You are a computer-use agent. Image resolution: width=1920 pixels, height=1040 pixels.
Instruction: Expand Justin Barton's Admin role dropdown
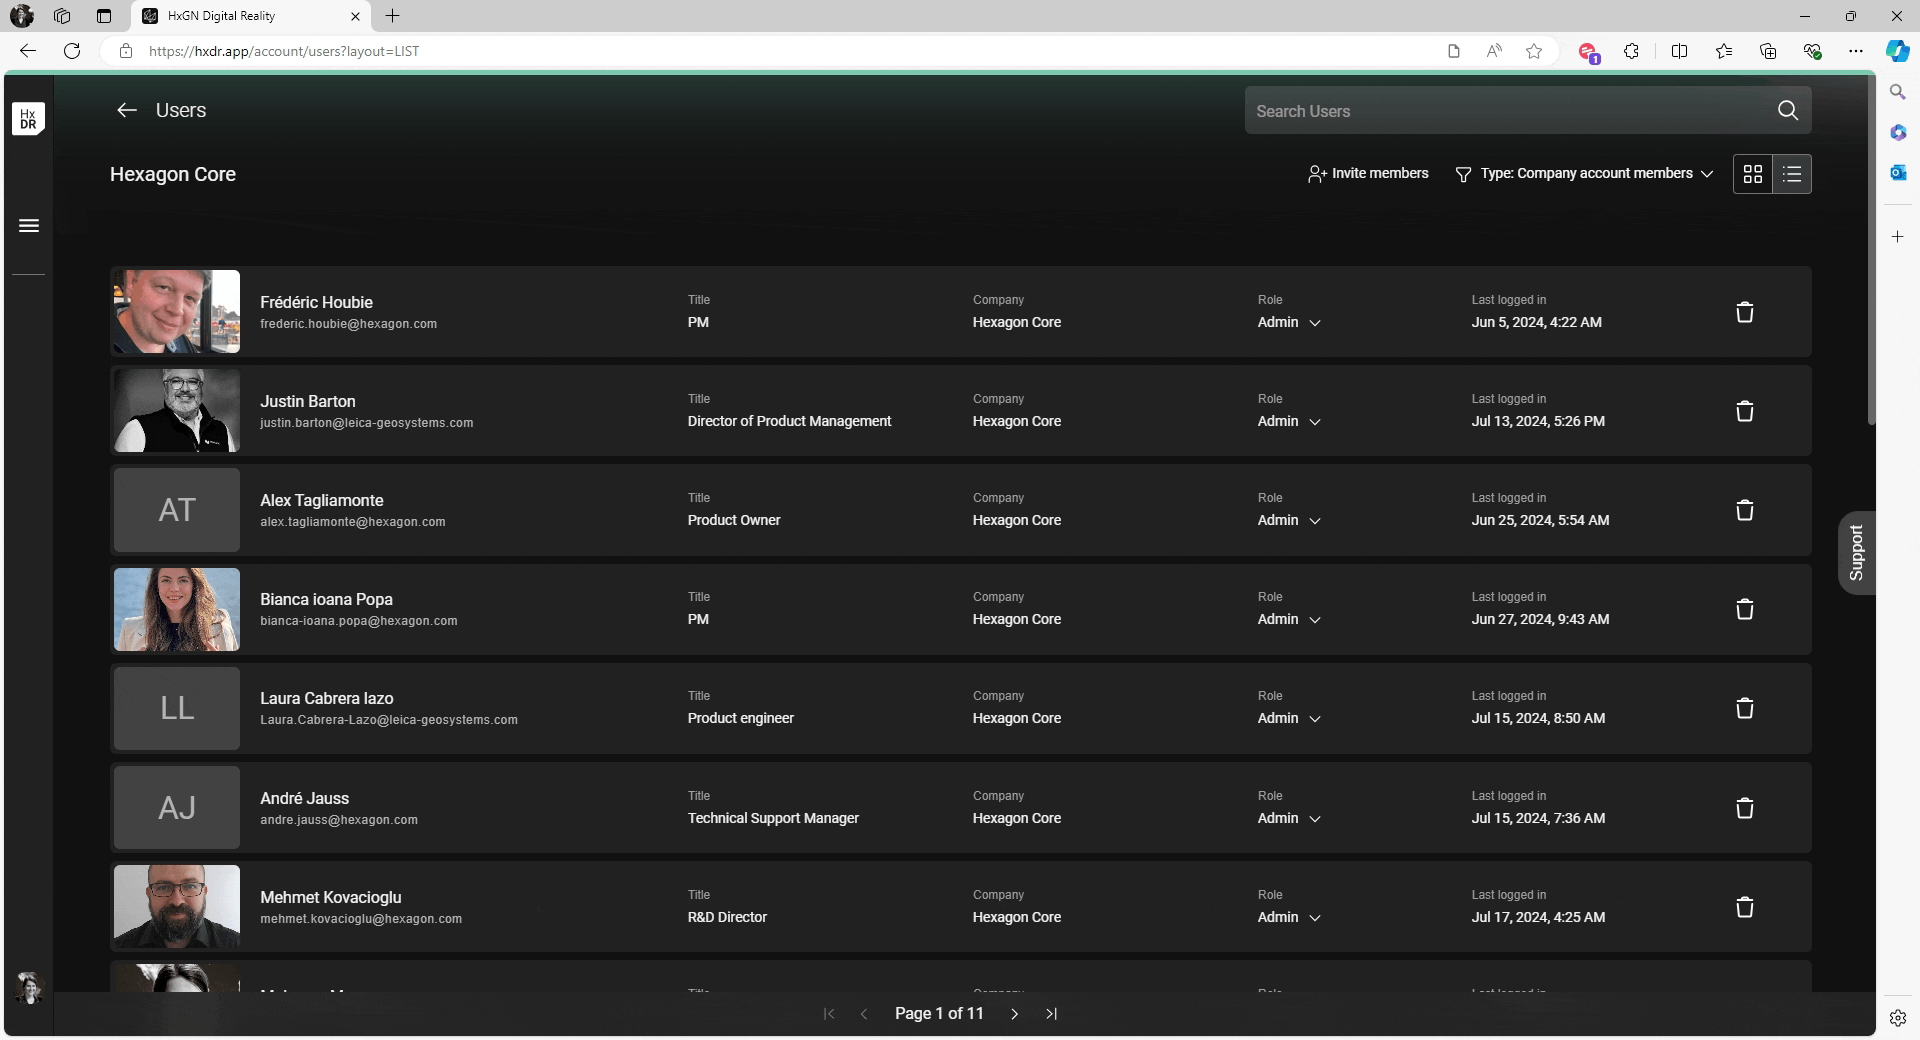point(1288,422)
